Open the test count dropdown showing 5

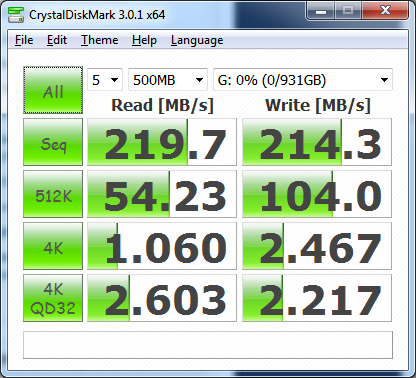(x=105, y=80)
